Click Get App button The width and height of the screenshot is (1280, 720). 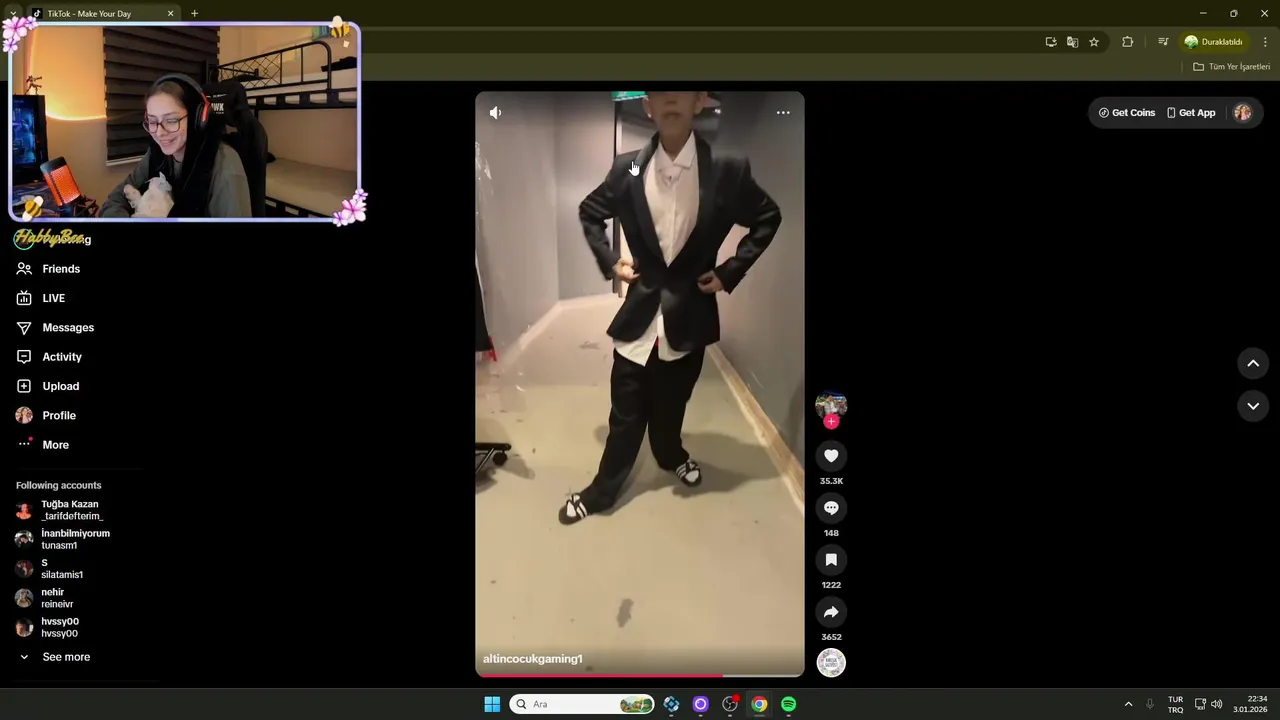[1191, 113]
